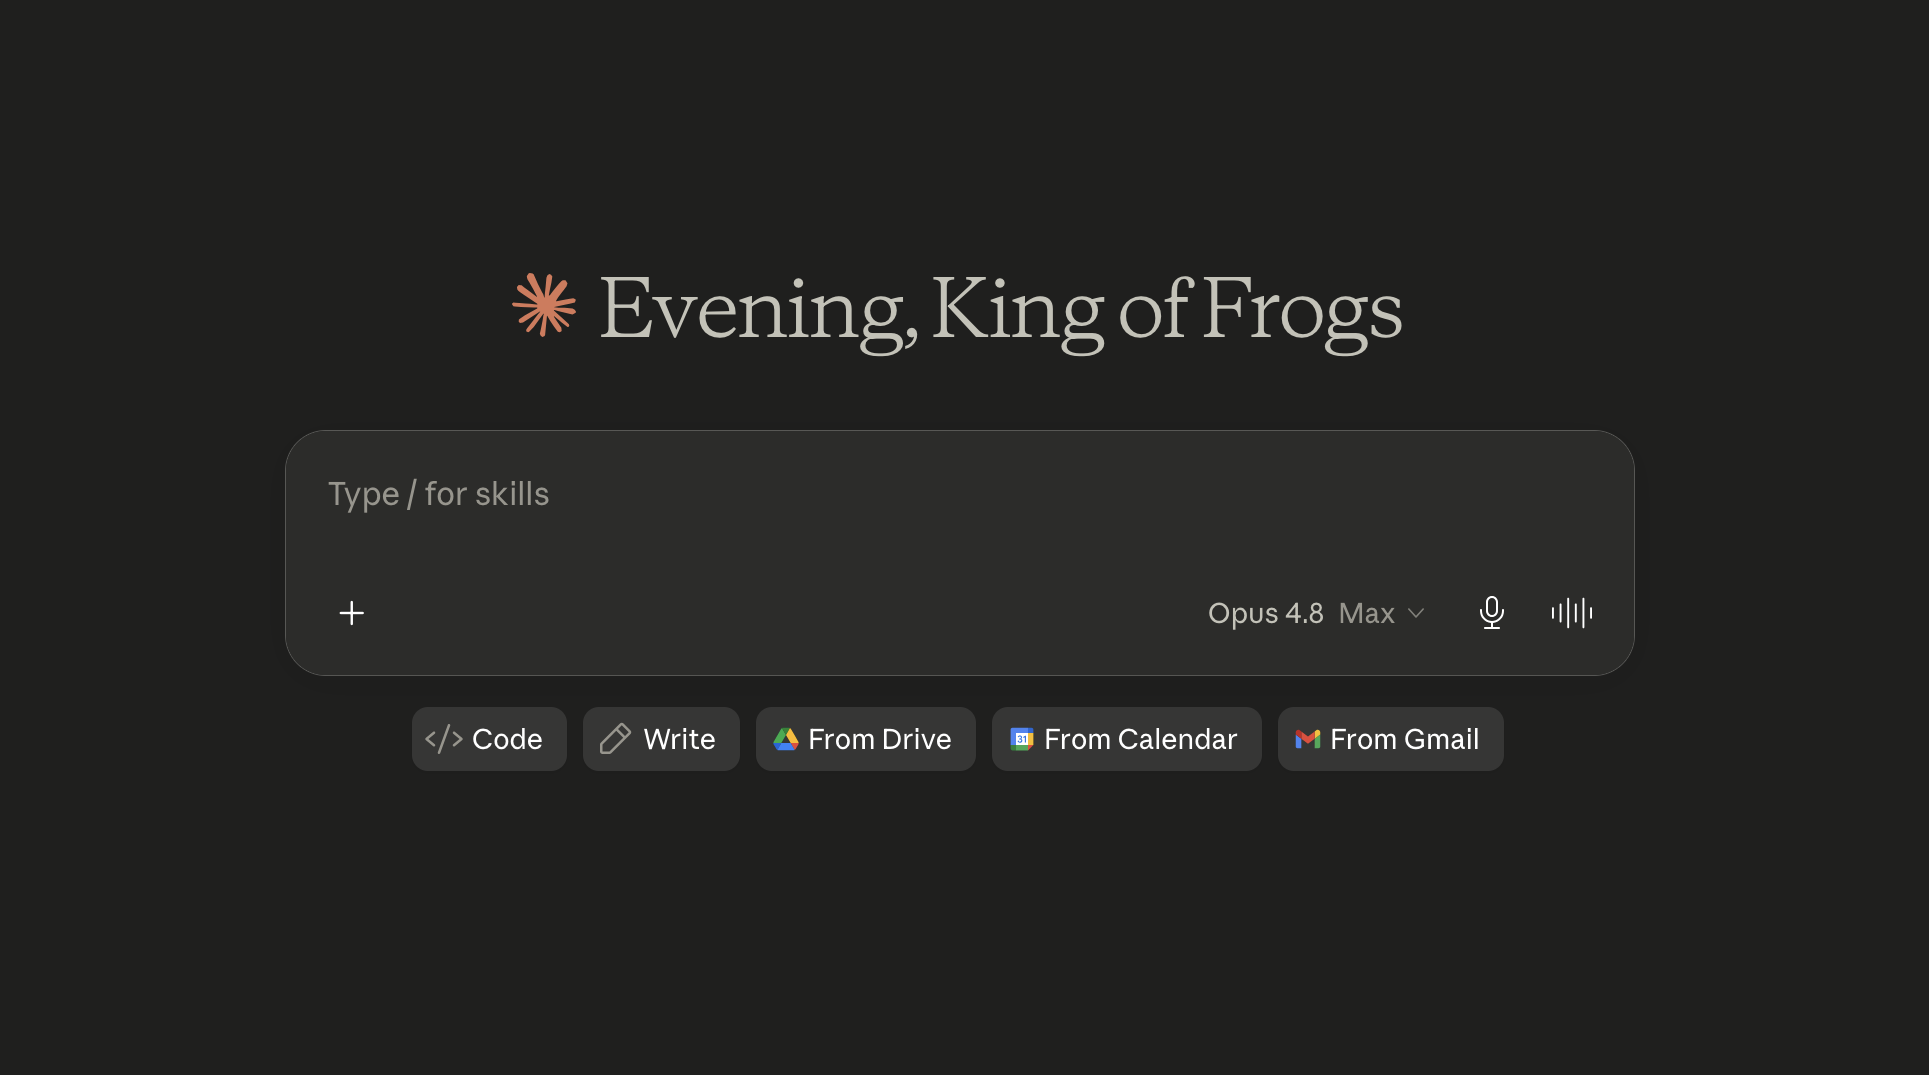The width and height of the screenshot is (1929, 1075).
Task: Open the plus attachment menu
Action: click(x=352, y=613)
